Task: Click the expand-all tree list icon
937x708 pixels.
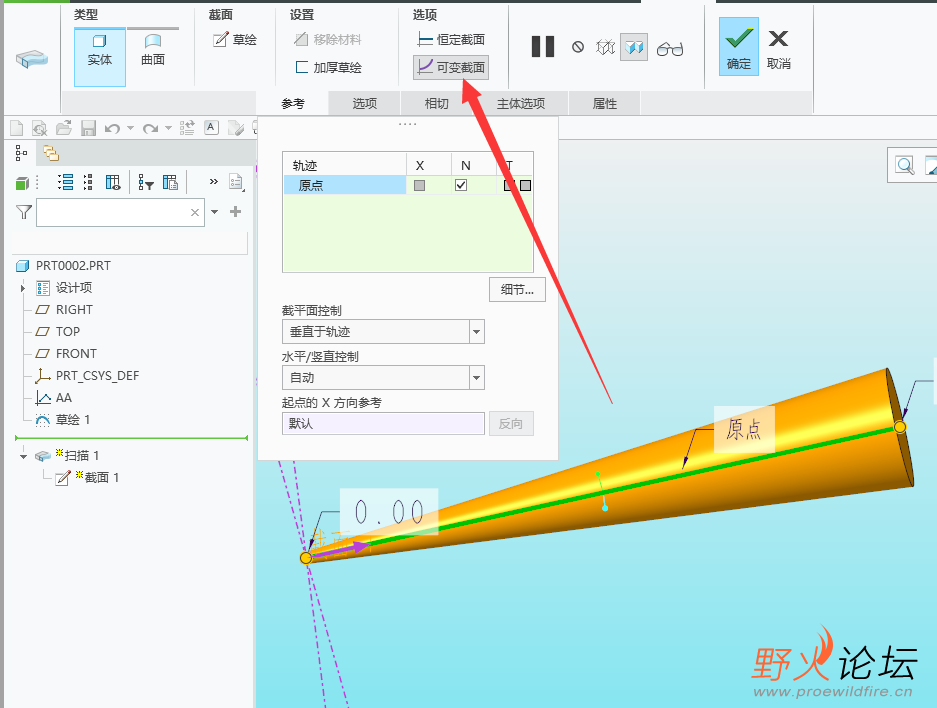Action: point(65,182)
